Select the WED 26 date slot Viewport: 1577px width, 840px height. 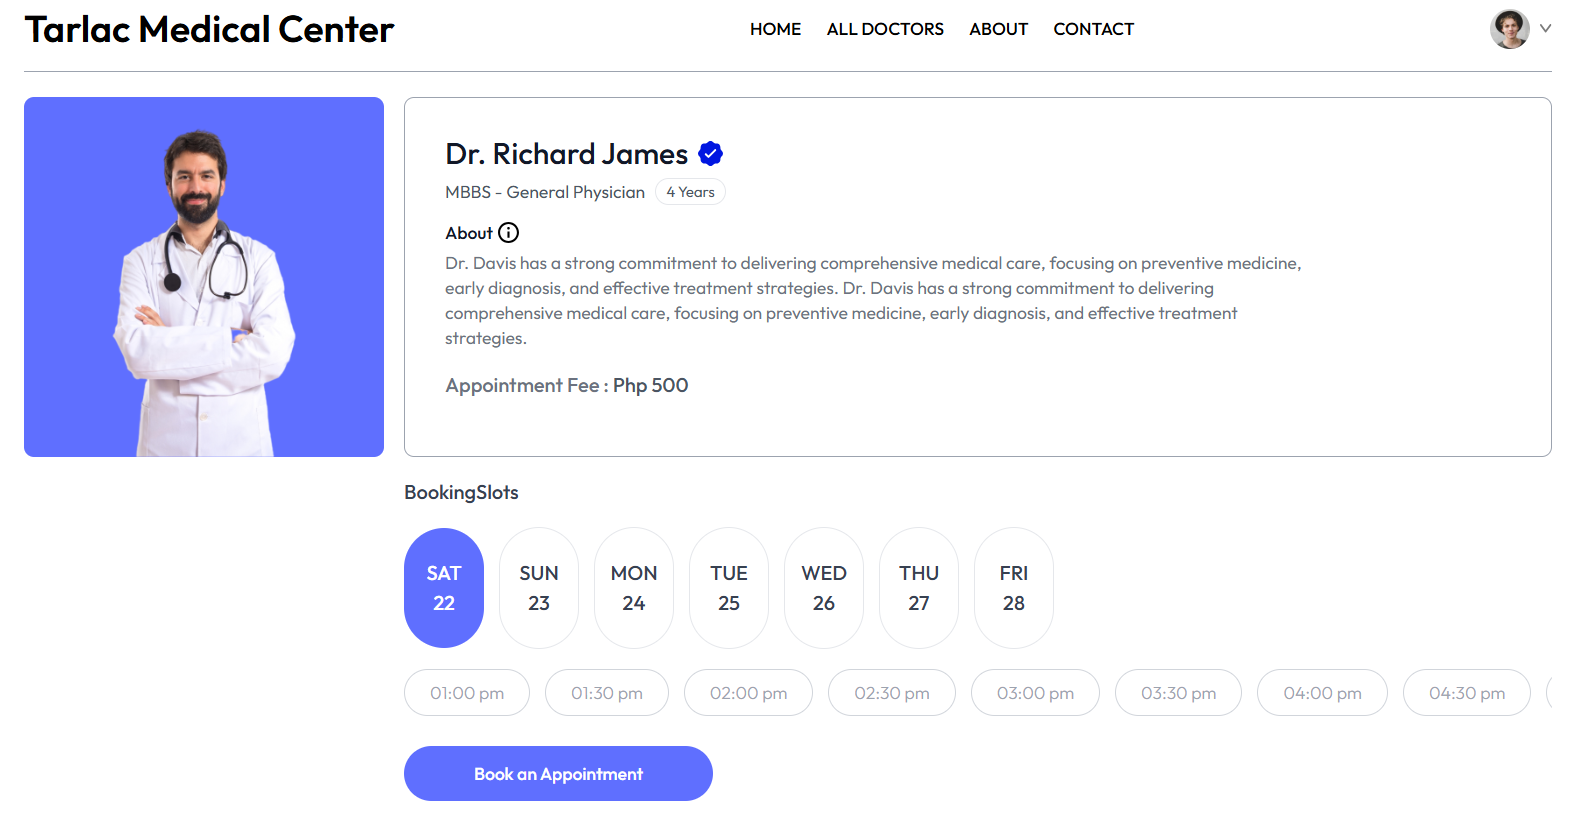click(824, 588)
